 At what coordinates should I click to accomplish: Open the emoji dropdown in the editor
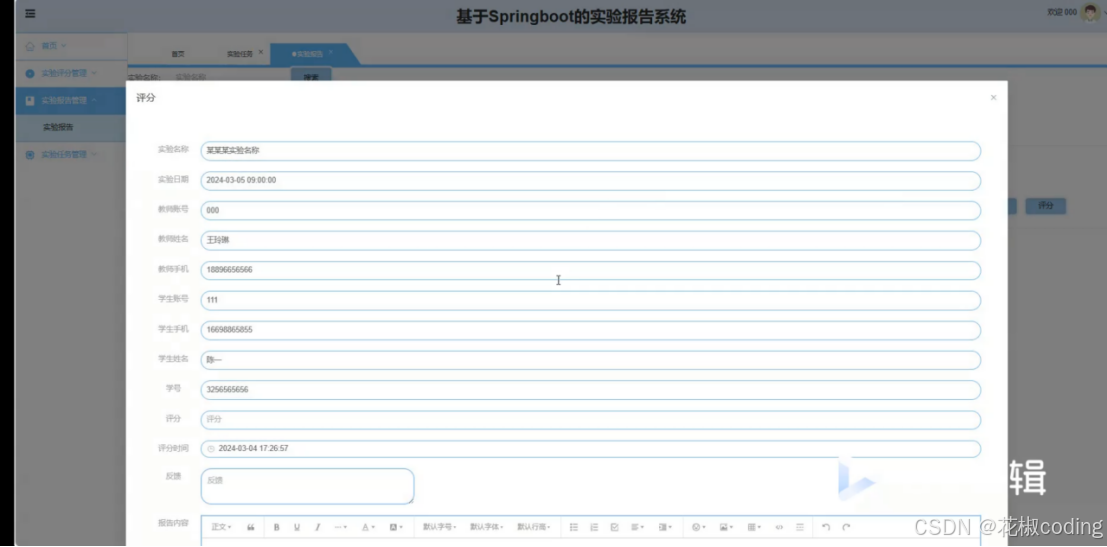(699, 527)
